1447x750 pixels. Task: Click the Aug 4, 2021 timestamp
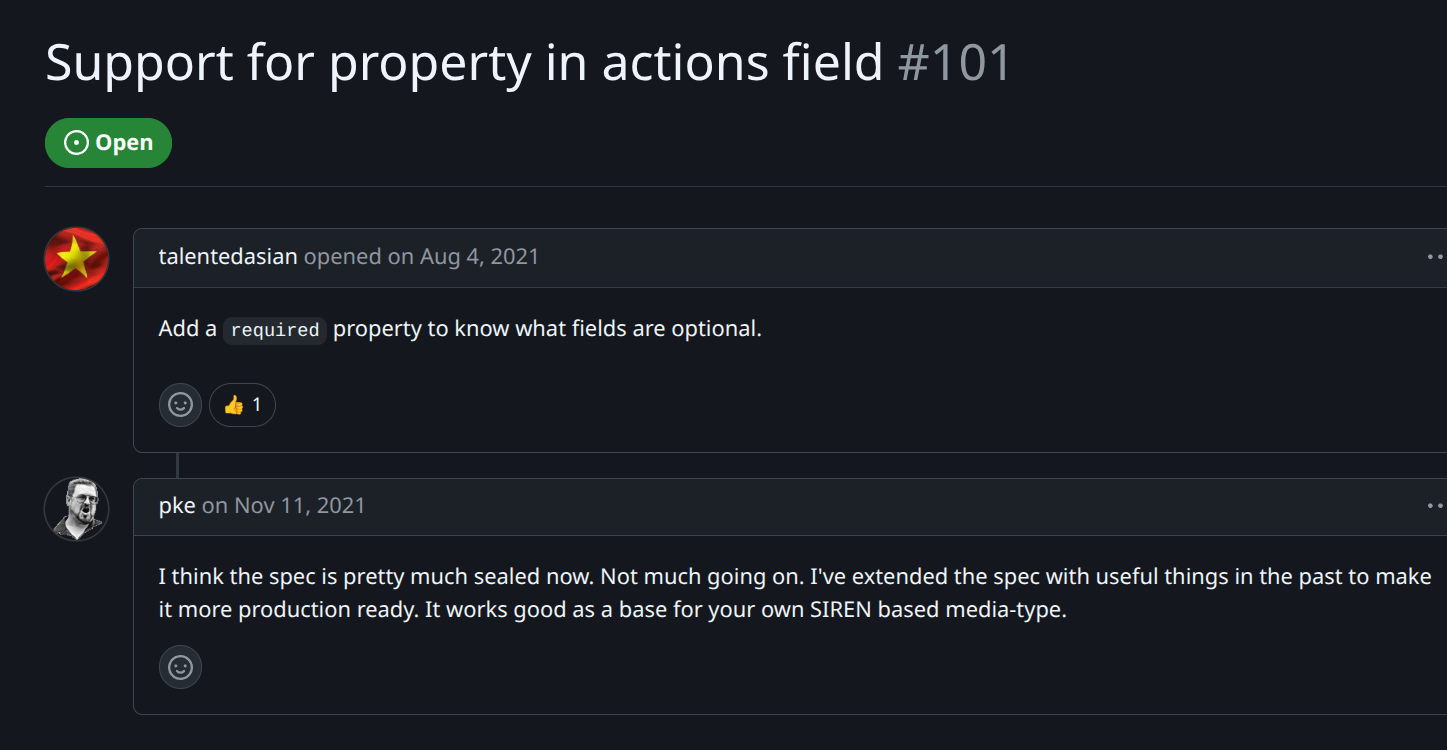tap(479, 257)
